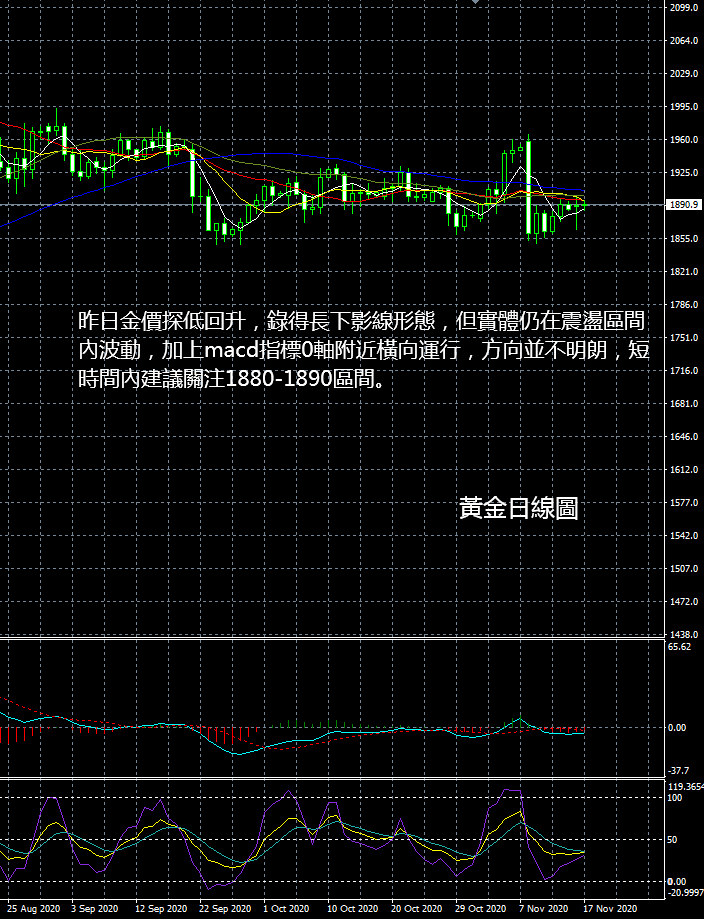Image resolution: width=704 pixels, height=919 pixels.
Task: Click the 1960.0 price scale label
Action: [x=683, y=139]
